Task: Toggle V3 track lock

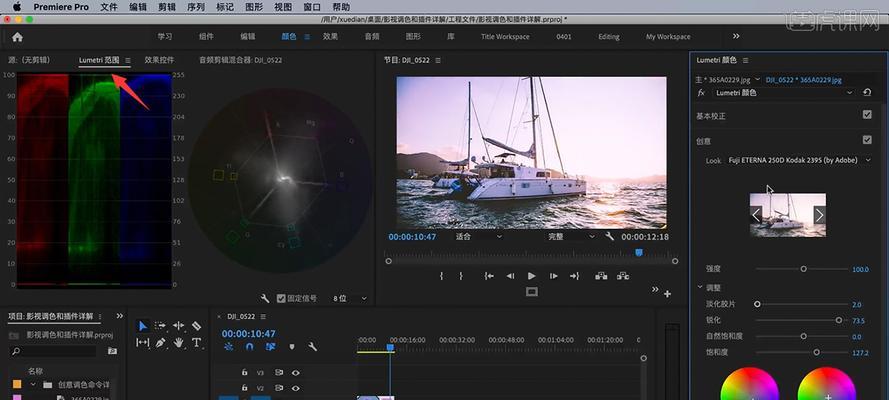Action: pos(244,372)
